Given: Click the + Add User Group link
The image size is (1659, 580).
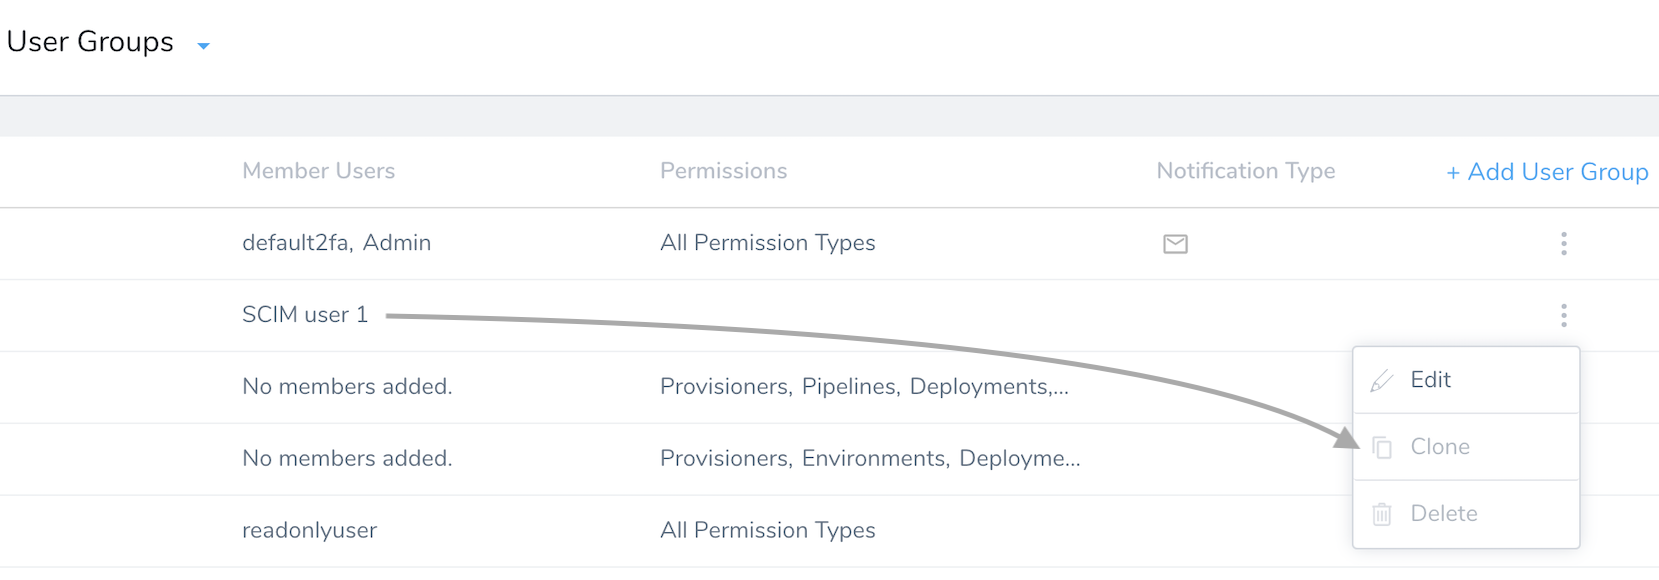Looking at the screenshot, I should tap(1547, 172).
